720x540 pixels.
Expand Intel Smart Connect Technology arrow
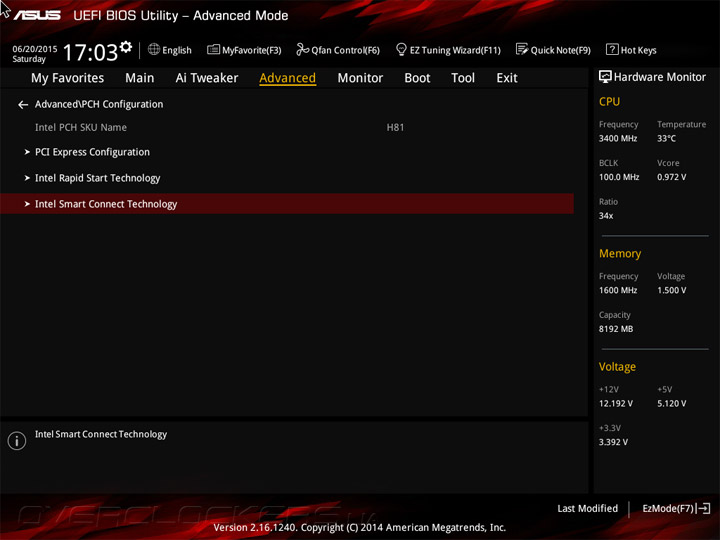click(x=27, y=204)
